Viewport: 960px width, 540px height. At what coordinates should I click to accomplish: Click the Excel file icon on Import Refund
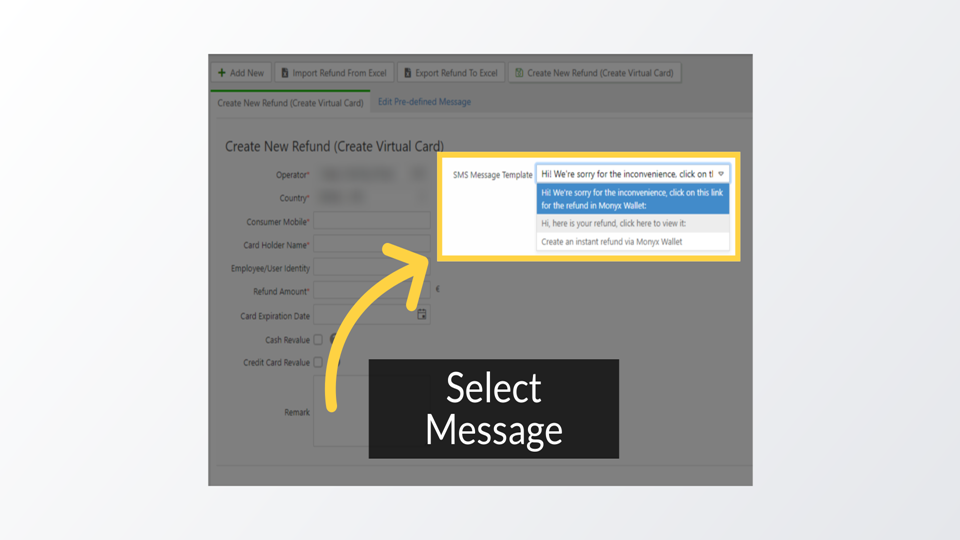point(285,73)
